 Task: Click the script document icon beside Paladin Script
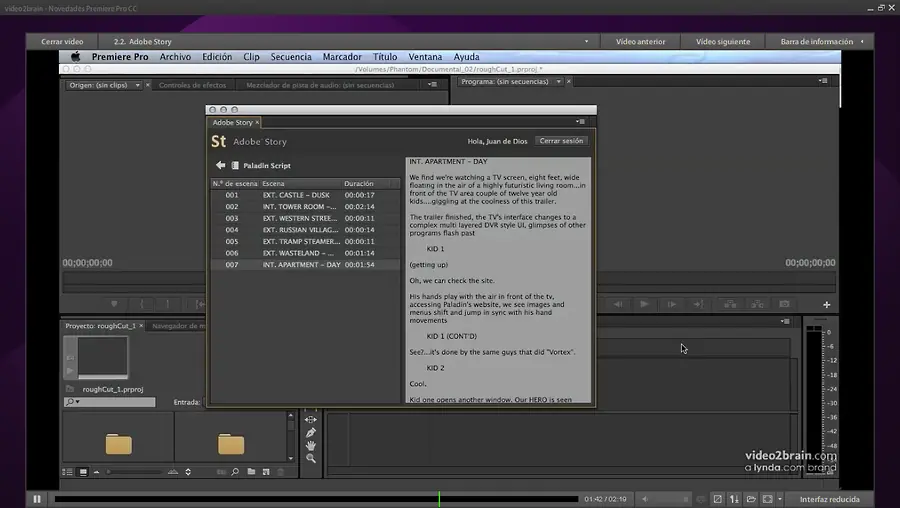click(235, 165)
